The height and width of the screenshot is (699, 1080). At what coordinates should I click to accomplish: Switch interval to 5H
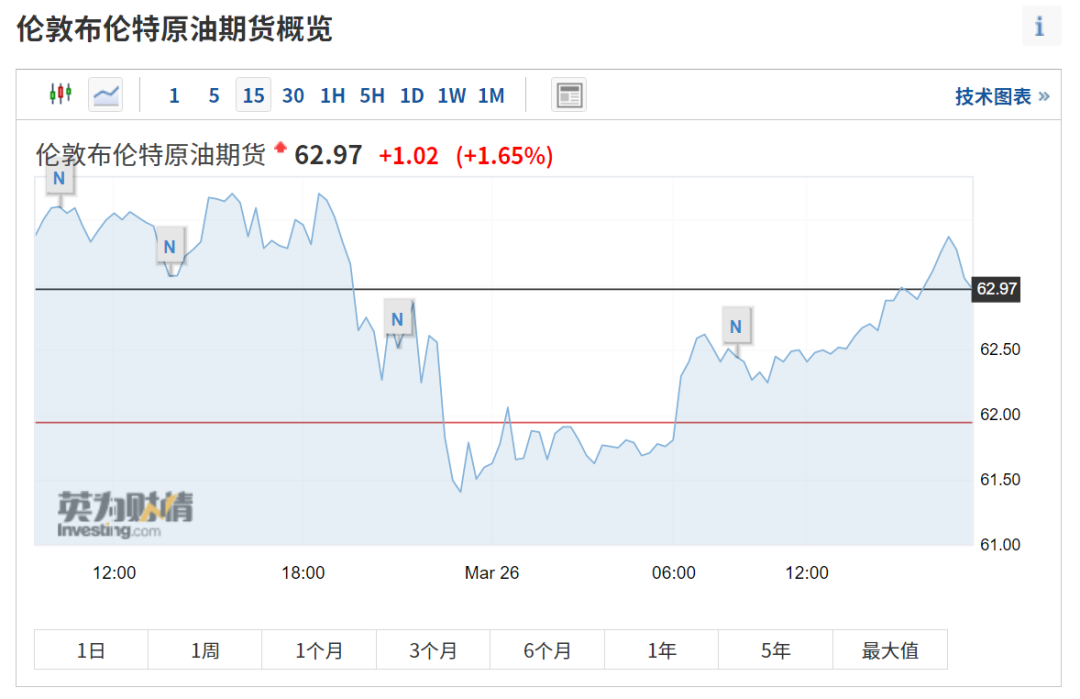tap(372, 96)
